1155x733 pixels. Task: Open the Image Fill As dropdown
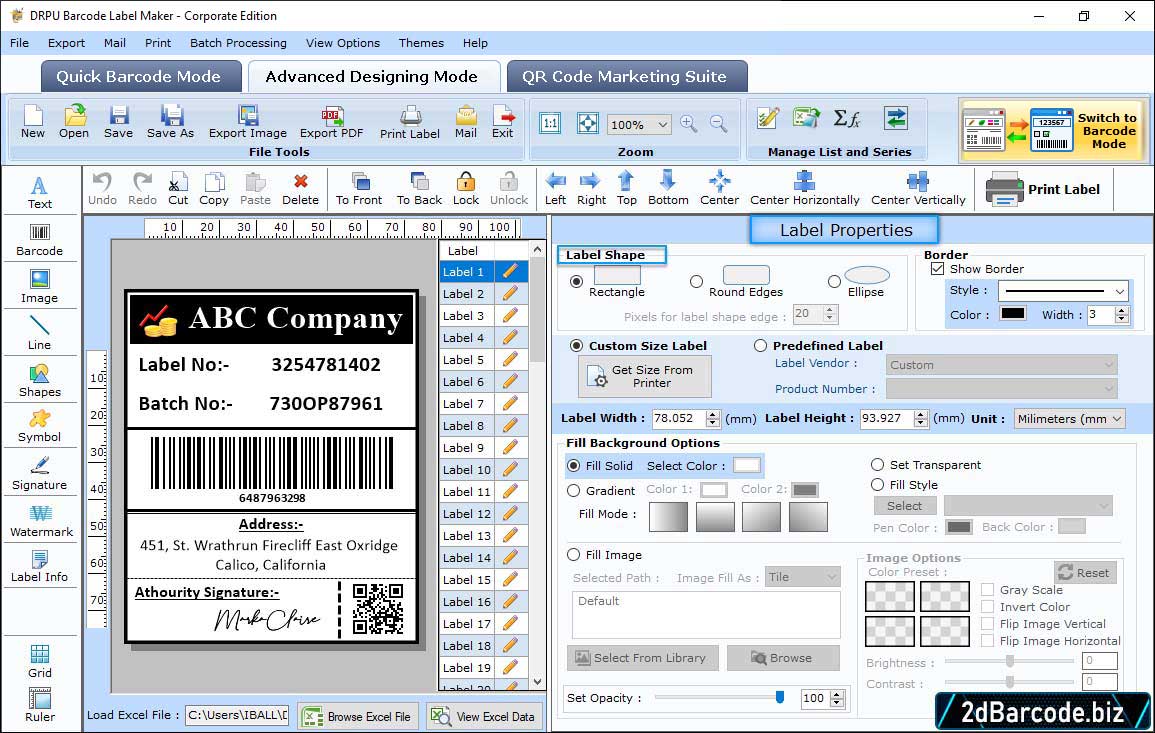pyautogui.click(x=803, y=577)
